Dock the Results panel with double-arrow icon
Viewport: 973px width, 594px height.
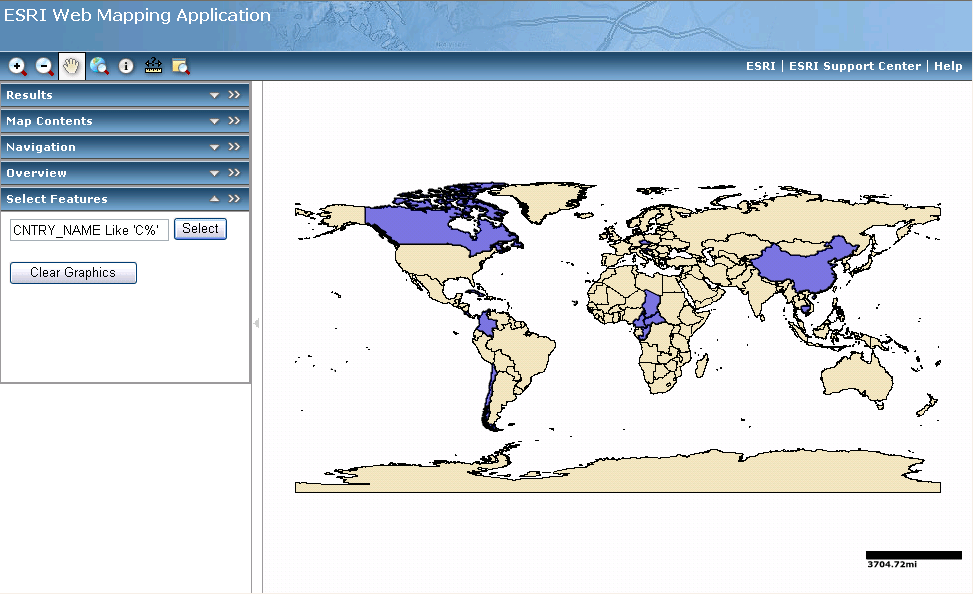click(x=235, y=95)
